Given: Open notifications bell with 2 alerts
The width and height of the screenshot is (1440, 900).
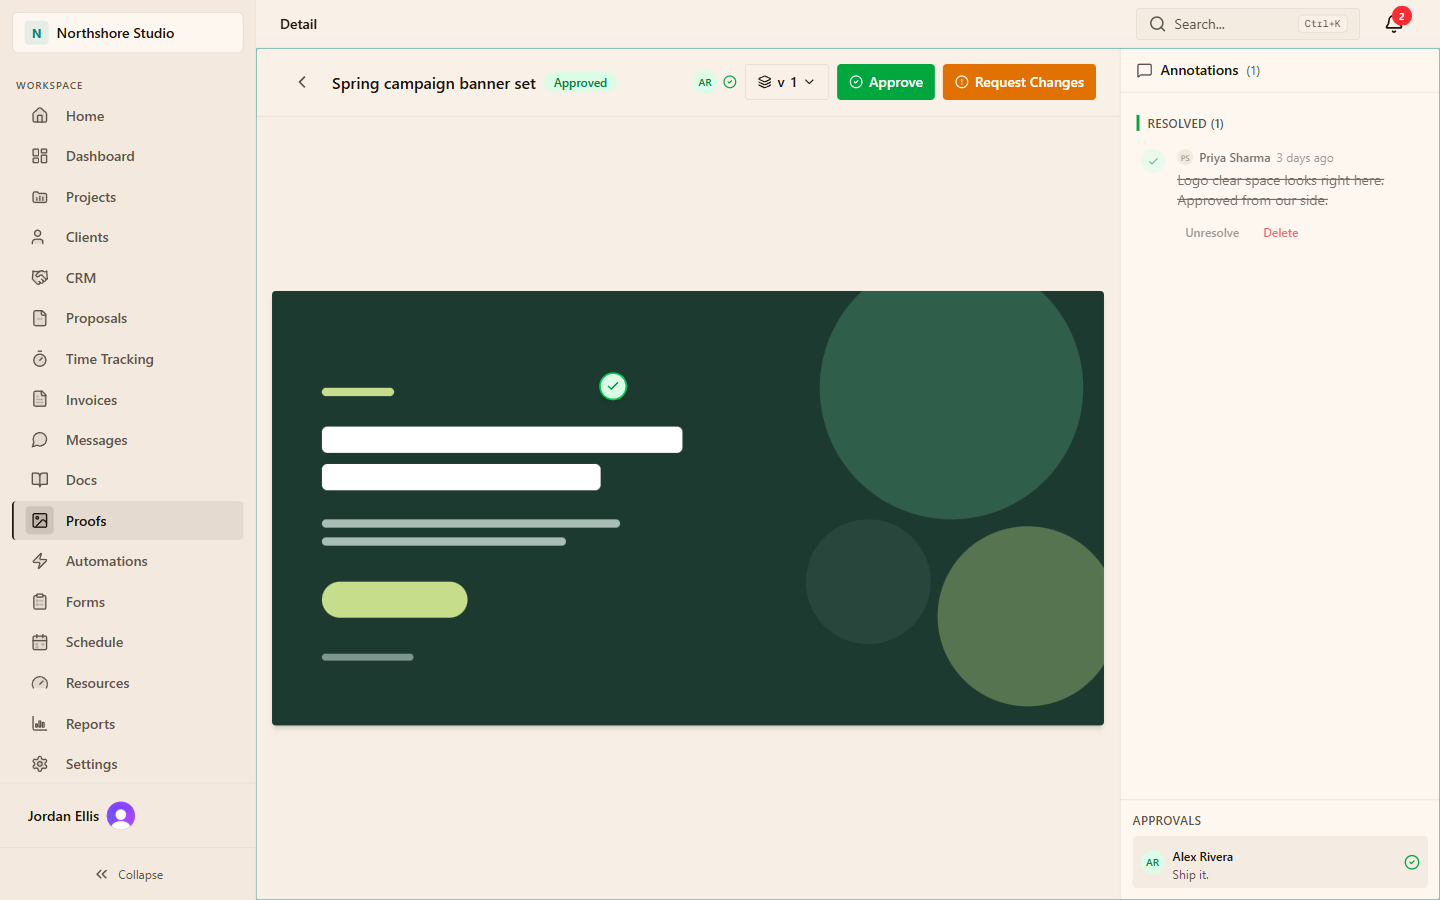Looking at the screenshot, I should tap(1395, 24).
